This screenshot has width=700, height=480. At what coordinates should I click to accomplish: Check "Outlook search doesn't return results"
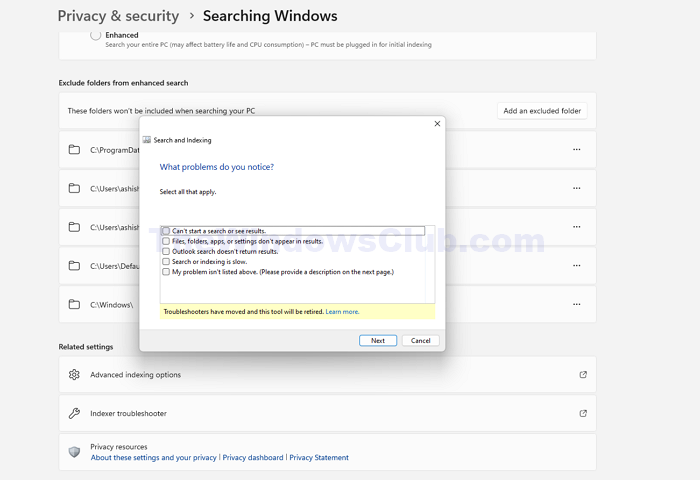(x=166, y=251)
